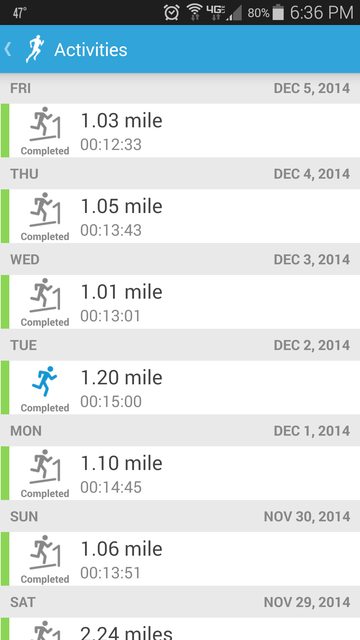Tap the blue outdoor runner icon for Dec 2
The width and height of the screenshot is (360, 640).
tap(44, 381)
